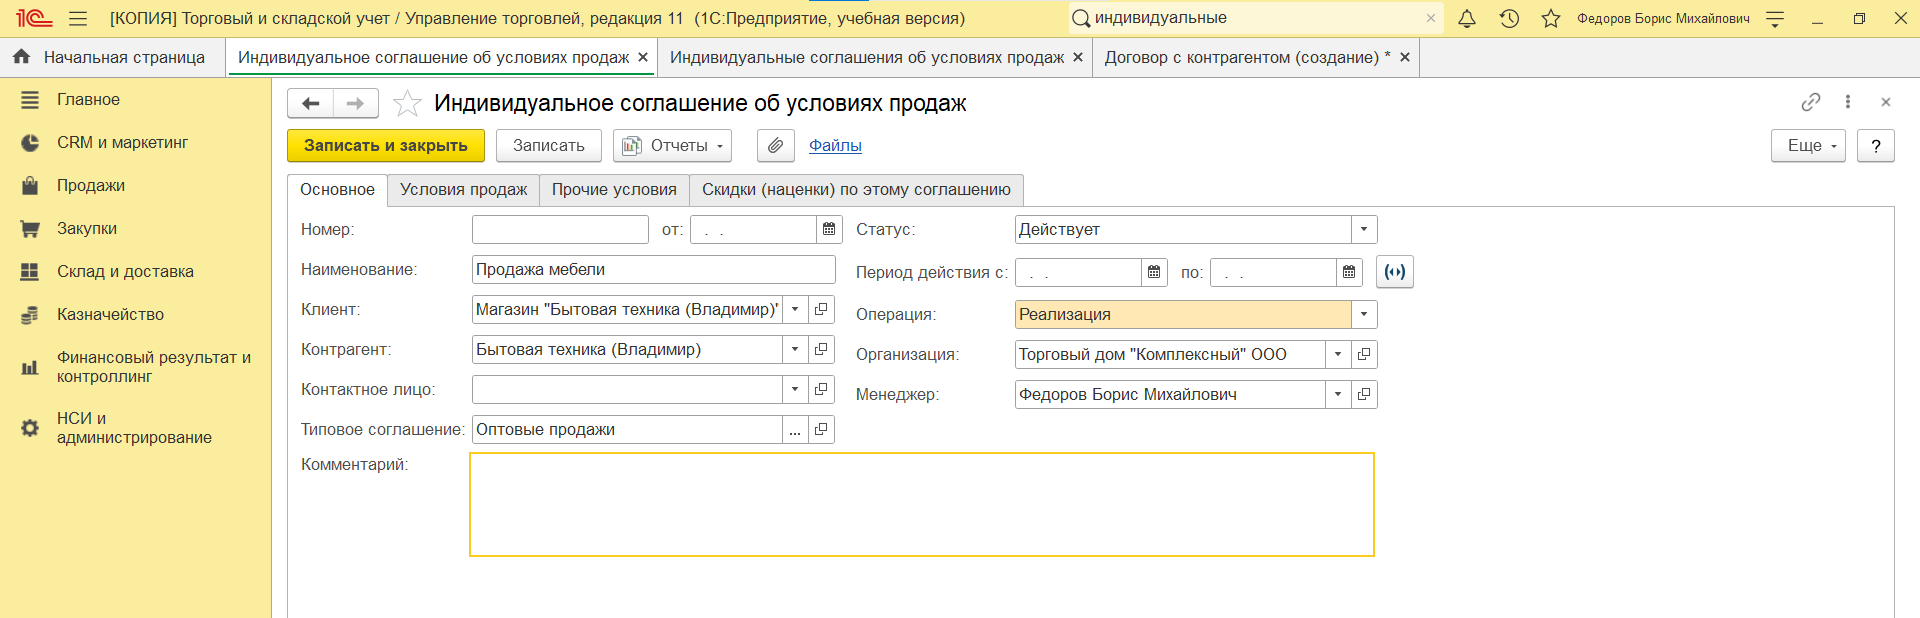Switch to Прочие условия tab

point(614,190)
